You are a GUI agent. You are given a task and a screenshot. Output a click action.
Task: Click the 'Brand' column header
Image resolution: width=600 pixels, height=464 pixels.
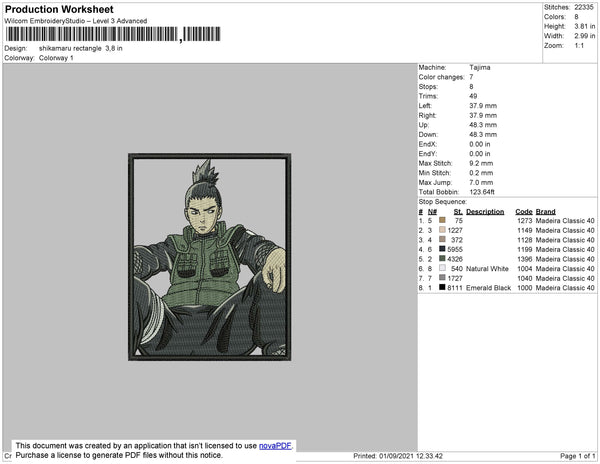click(546, 212)
